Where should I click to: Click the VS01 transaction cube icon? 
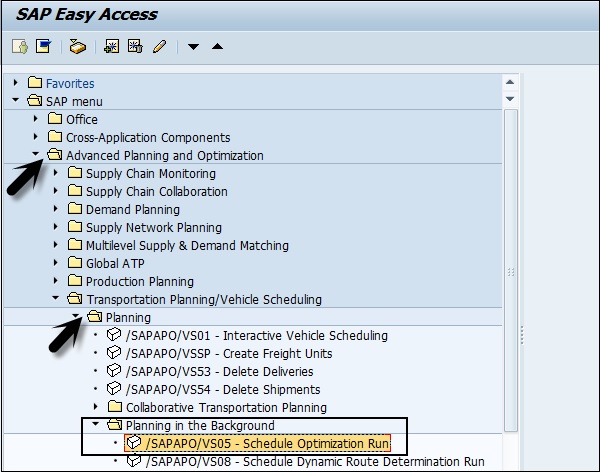pyautogui.click(x=114, y=335)
